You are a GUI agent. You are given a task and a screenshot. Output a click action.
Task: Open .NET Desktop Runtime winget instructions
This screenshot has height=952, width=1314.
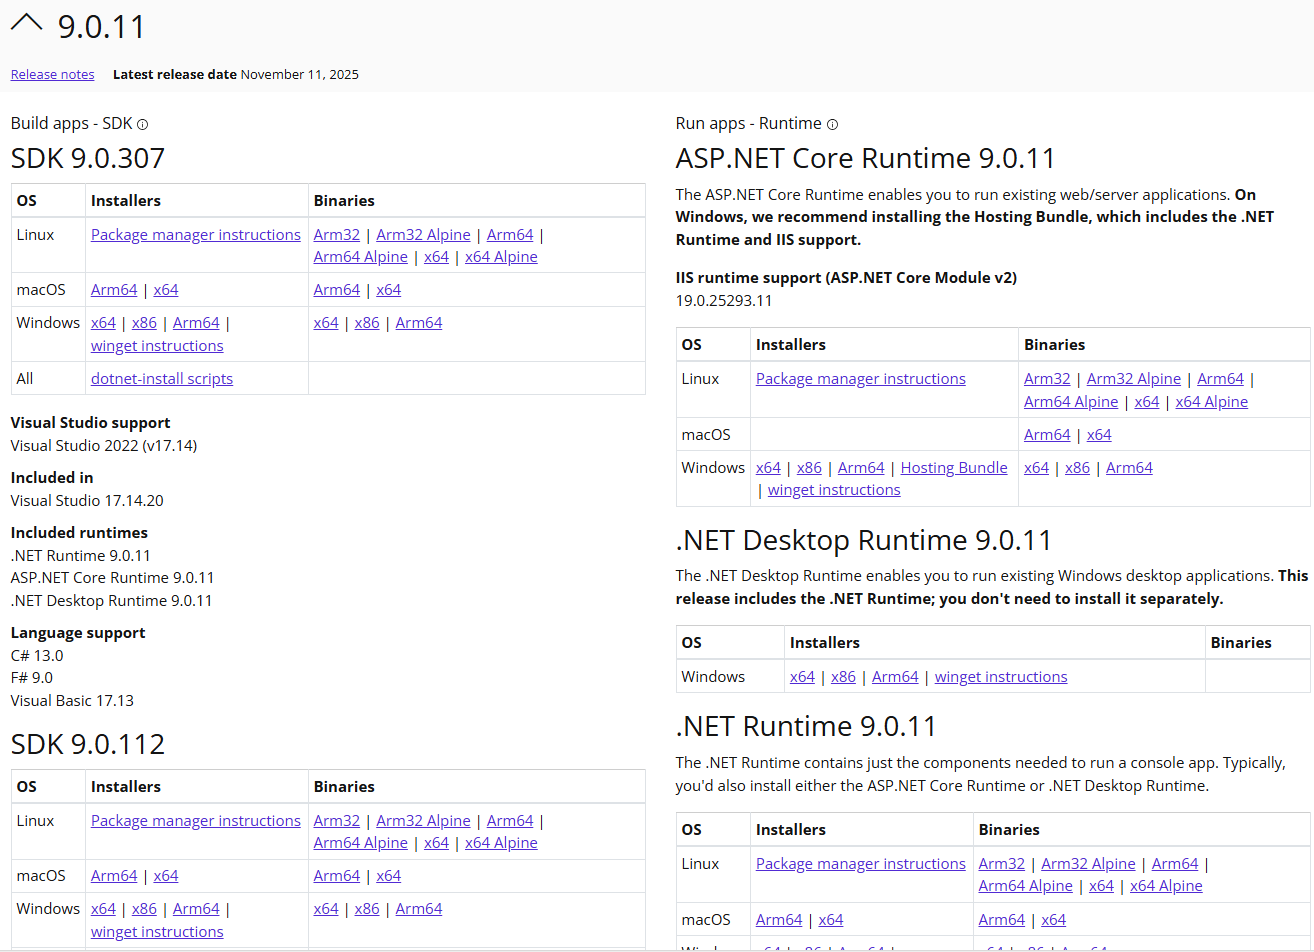click(1000, 677)
